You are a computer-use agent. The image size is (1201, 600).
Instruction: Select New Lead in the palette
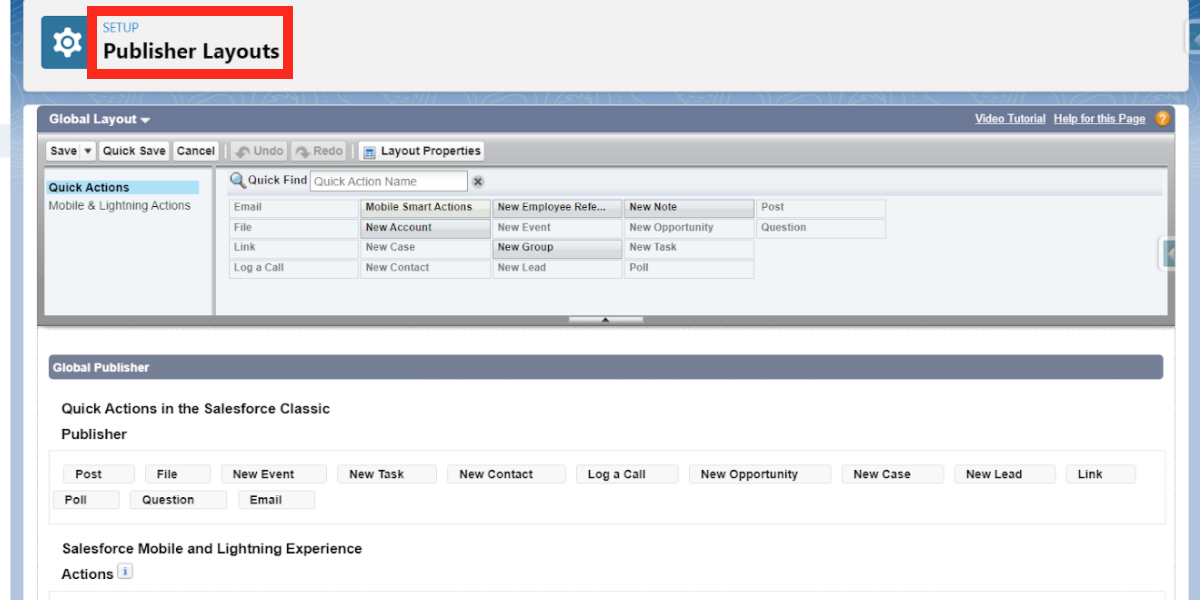[558, 268]
